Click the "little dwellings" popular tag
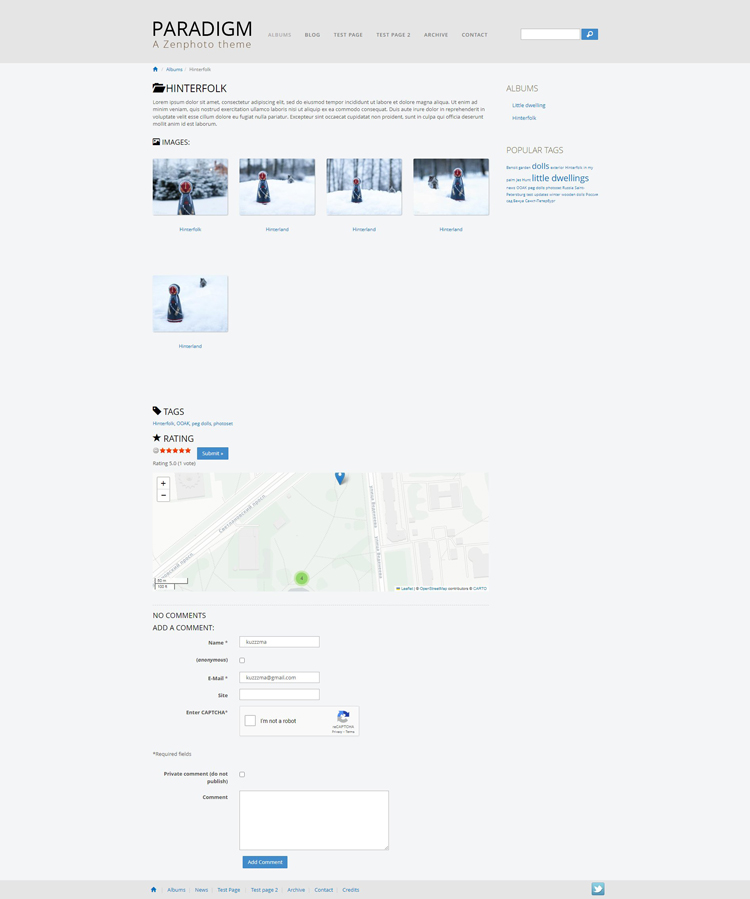The image size is (750, 899). (x=560, y=178)
